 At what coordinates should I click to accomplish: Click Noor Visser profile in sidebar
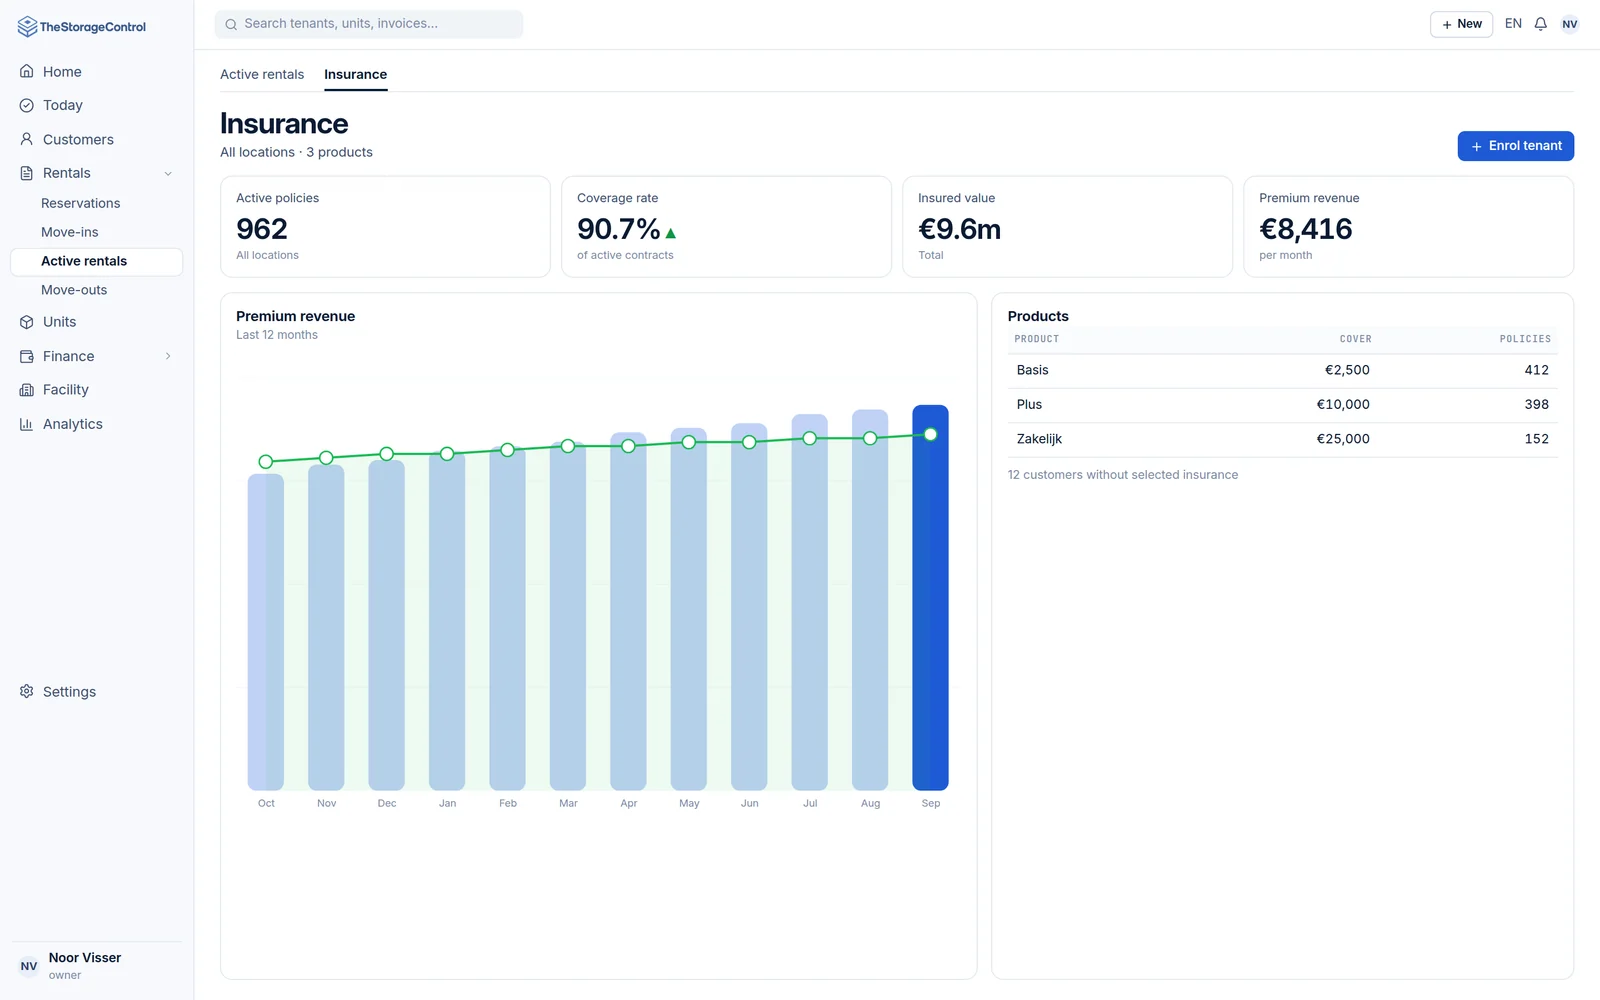[x=96, y=966]
